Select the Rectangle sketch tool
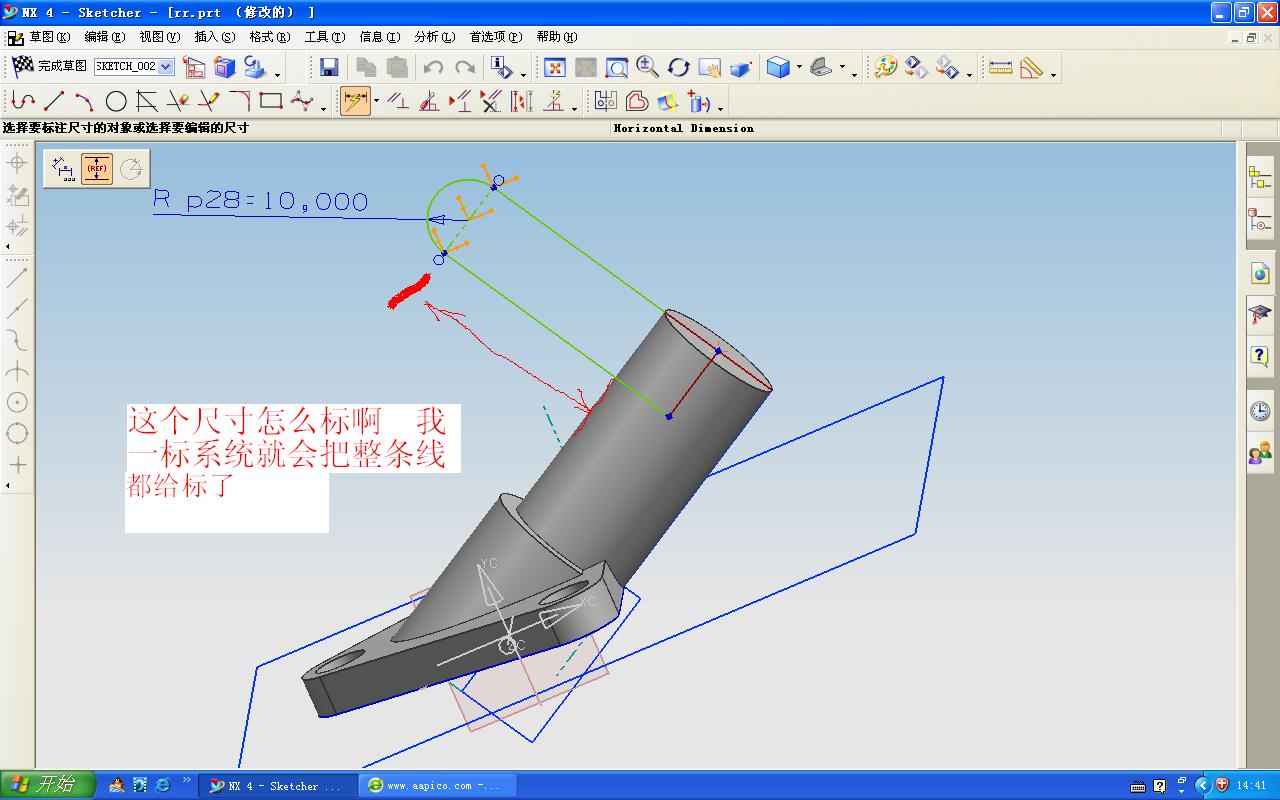The width and height of the screenshot is (1280, 800). point(271,101)
